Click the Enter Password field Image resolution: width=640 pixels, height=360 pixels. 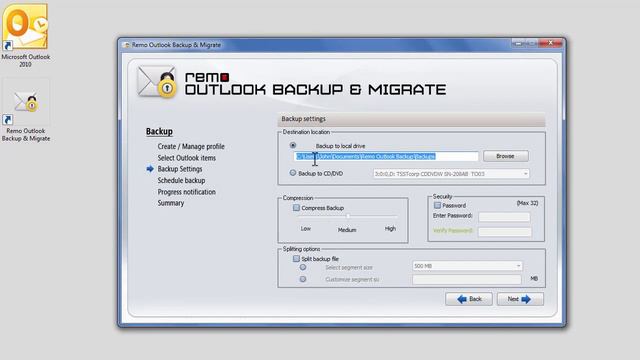click(x=504, y=217)
